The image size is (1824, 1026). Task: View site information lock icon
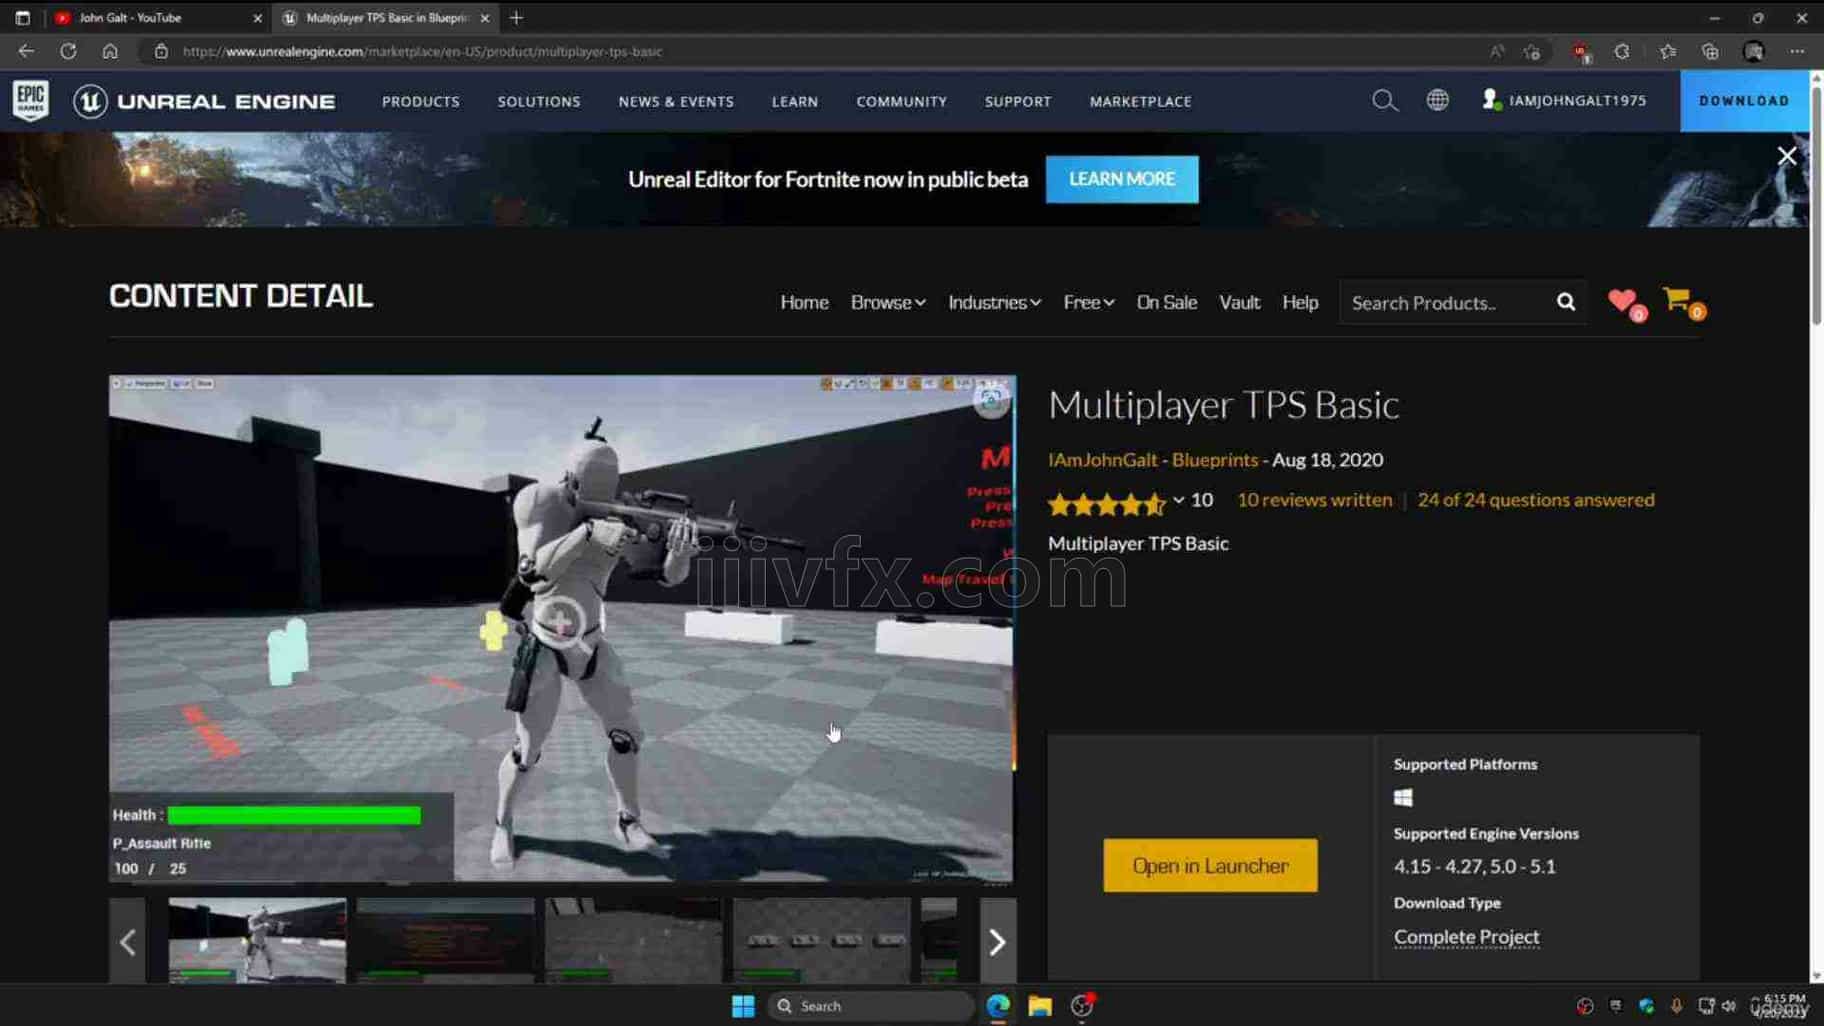click(160, 51)
